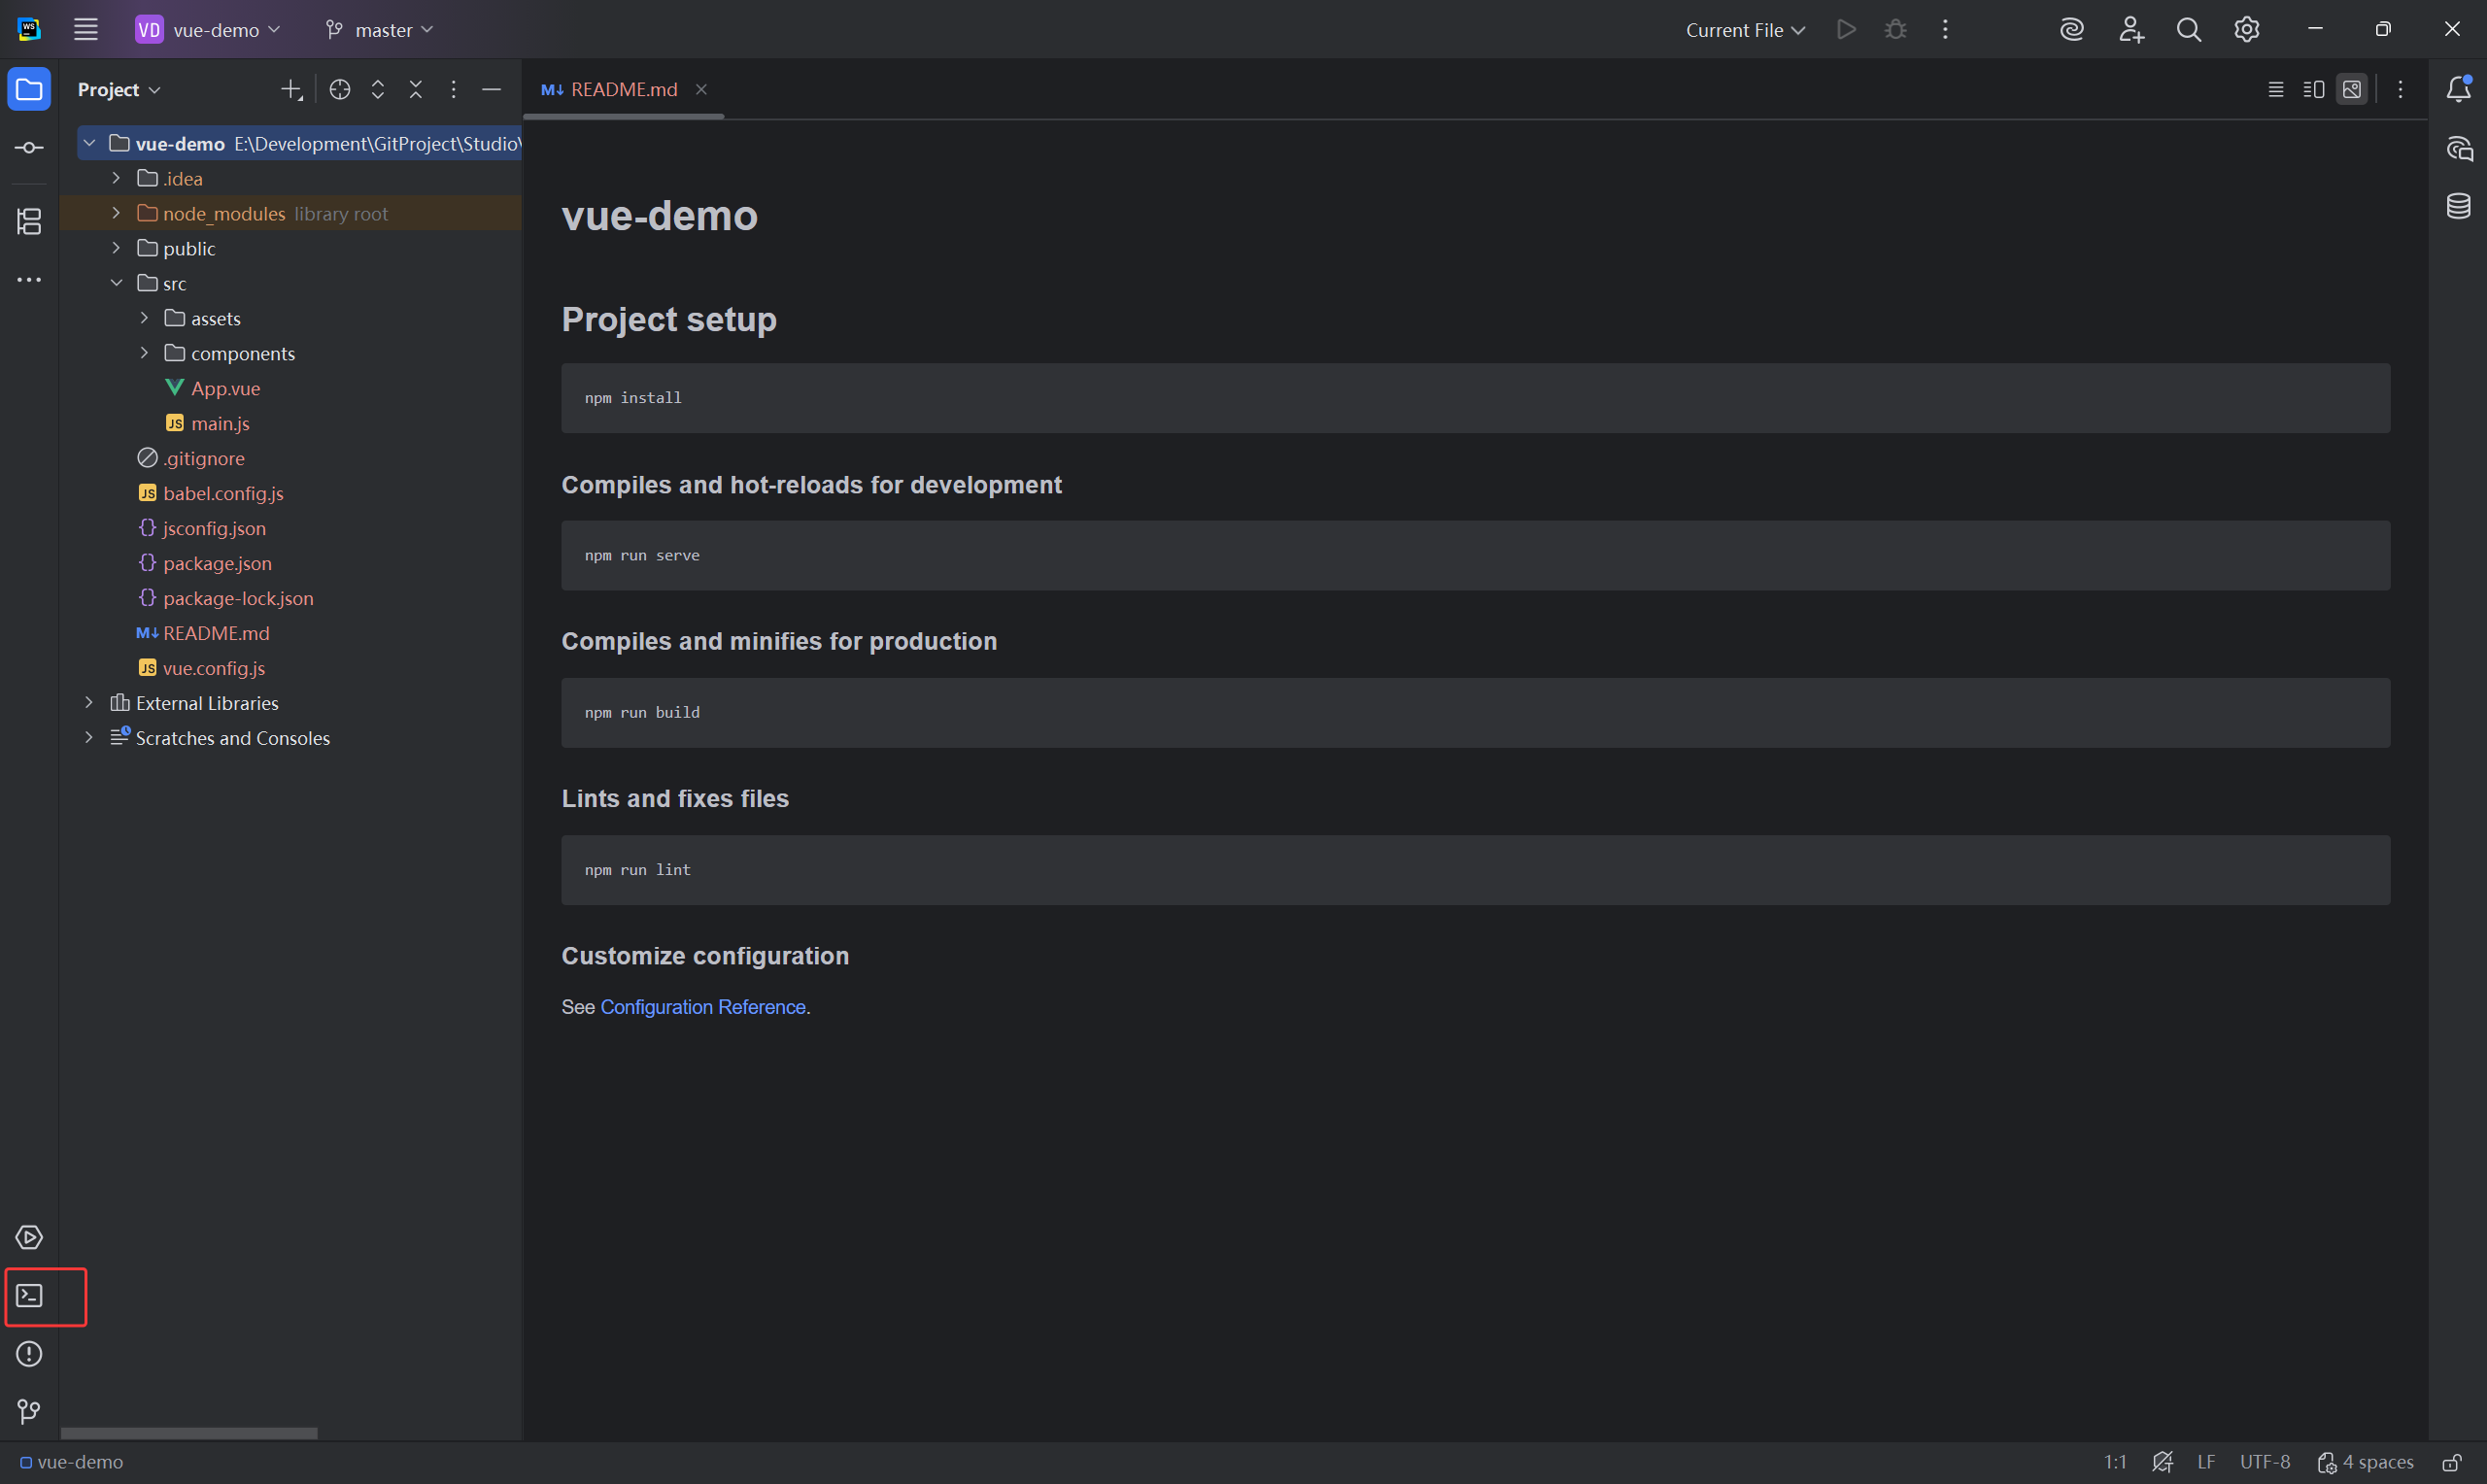Follow the Configuration Reference link

coord(703,1007)
